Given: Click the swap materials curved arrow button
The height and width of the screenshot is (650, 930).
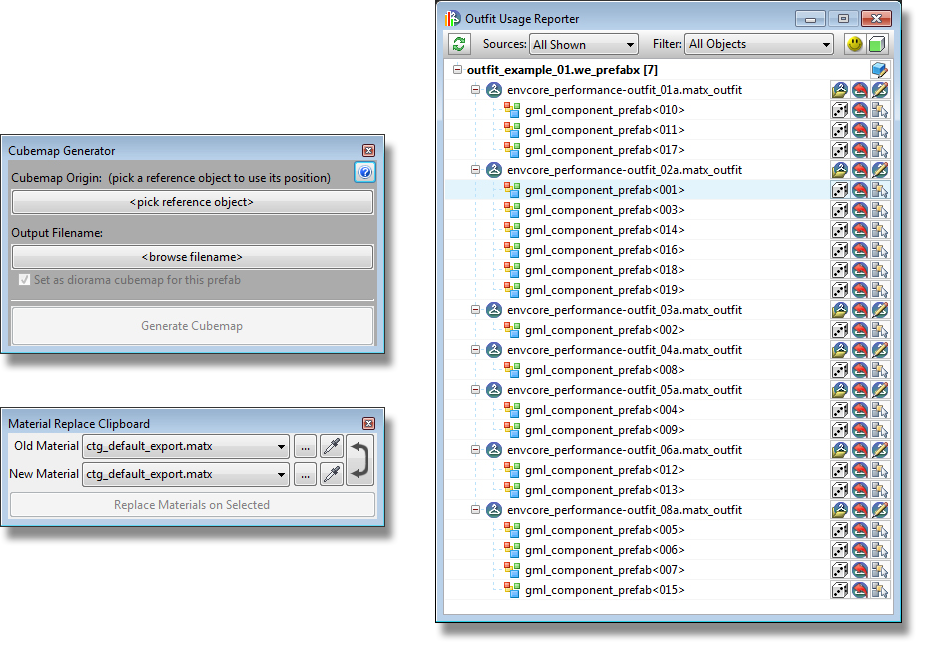Looking at the screenshot, I should click(359, 460).
